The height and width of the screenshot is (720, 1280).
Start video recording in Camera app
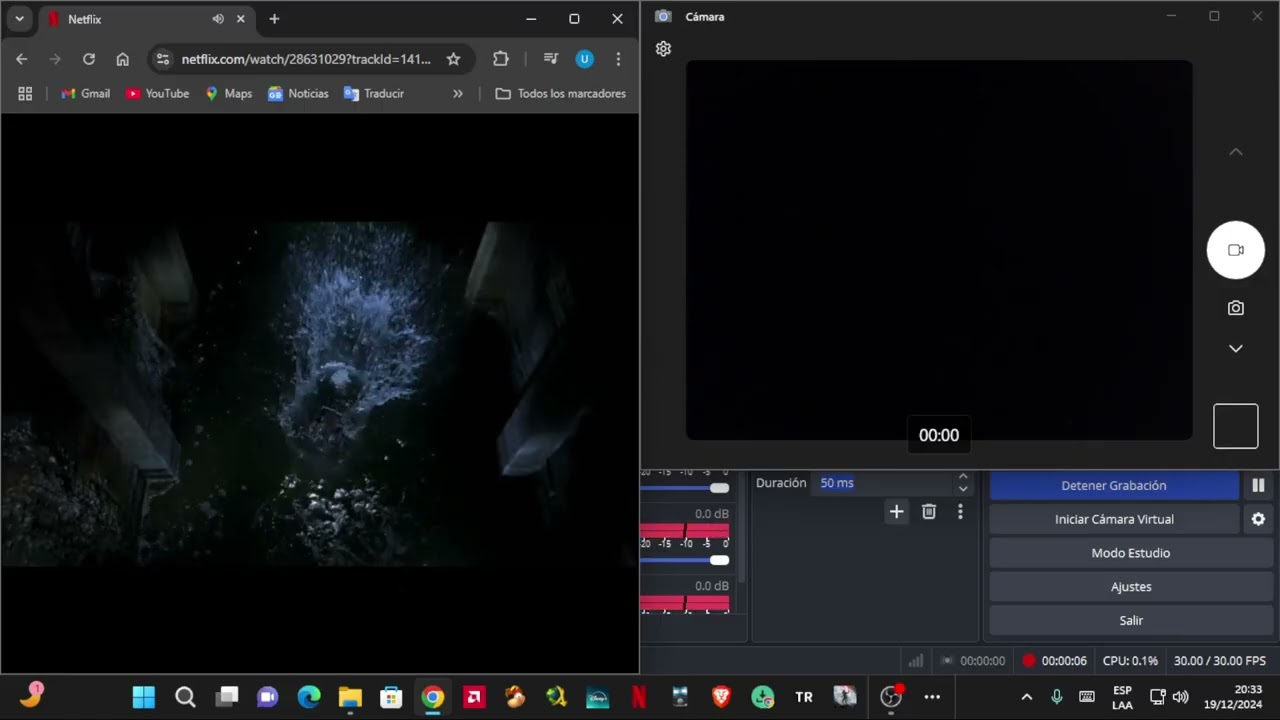click(1236, 250)
